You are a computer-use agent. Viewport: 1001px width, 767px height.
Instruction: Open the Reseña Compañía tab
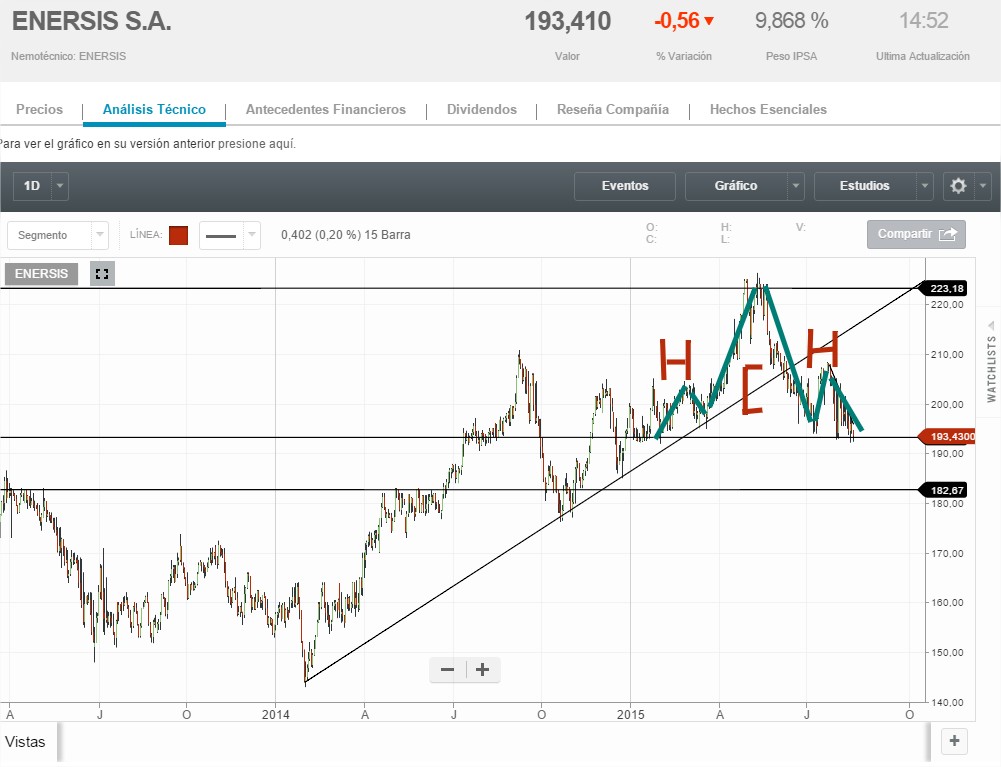[613, 109]
